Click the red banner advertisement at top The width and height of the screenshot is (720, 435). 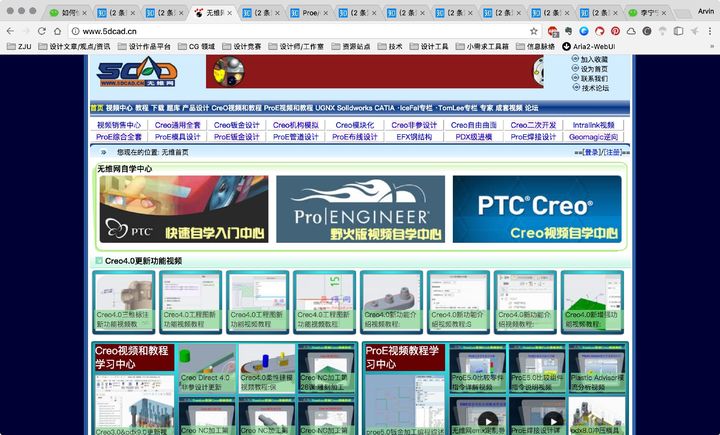click(x=375, y=72)
